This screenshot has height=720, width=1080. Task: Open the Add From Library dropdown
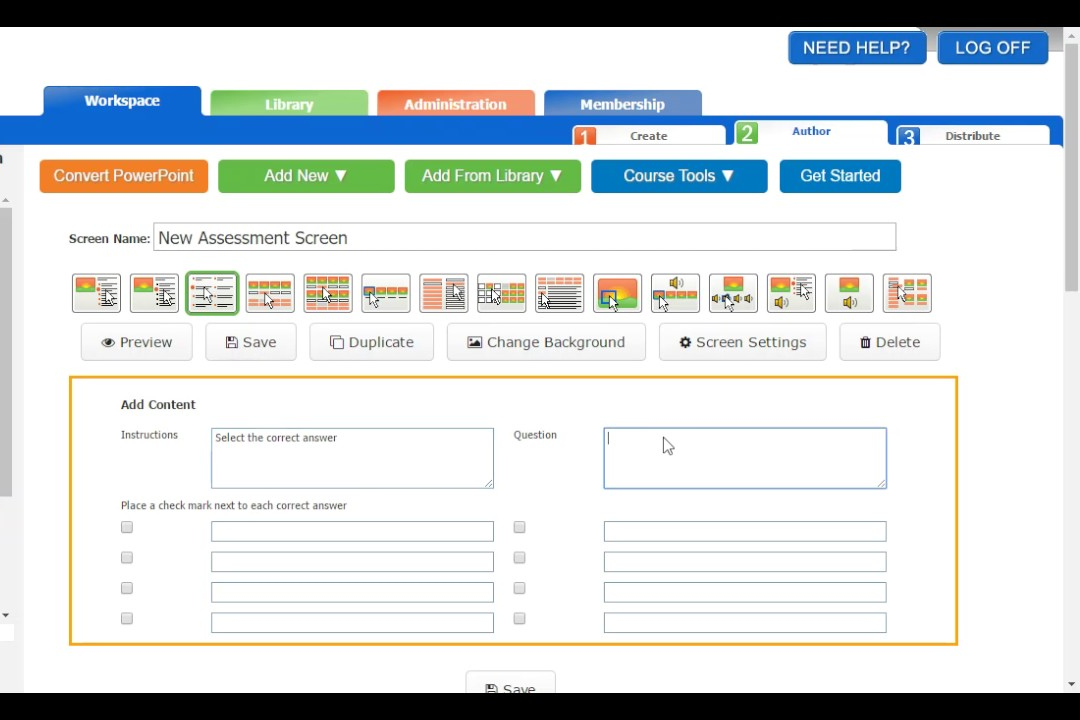click(492, 175)
